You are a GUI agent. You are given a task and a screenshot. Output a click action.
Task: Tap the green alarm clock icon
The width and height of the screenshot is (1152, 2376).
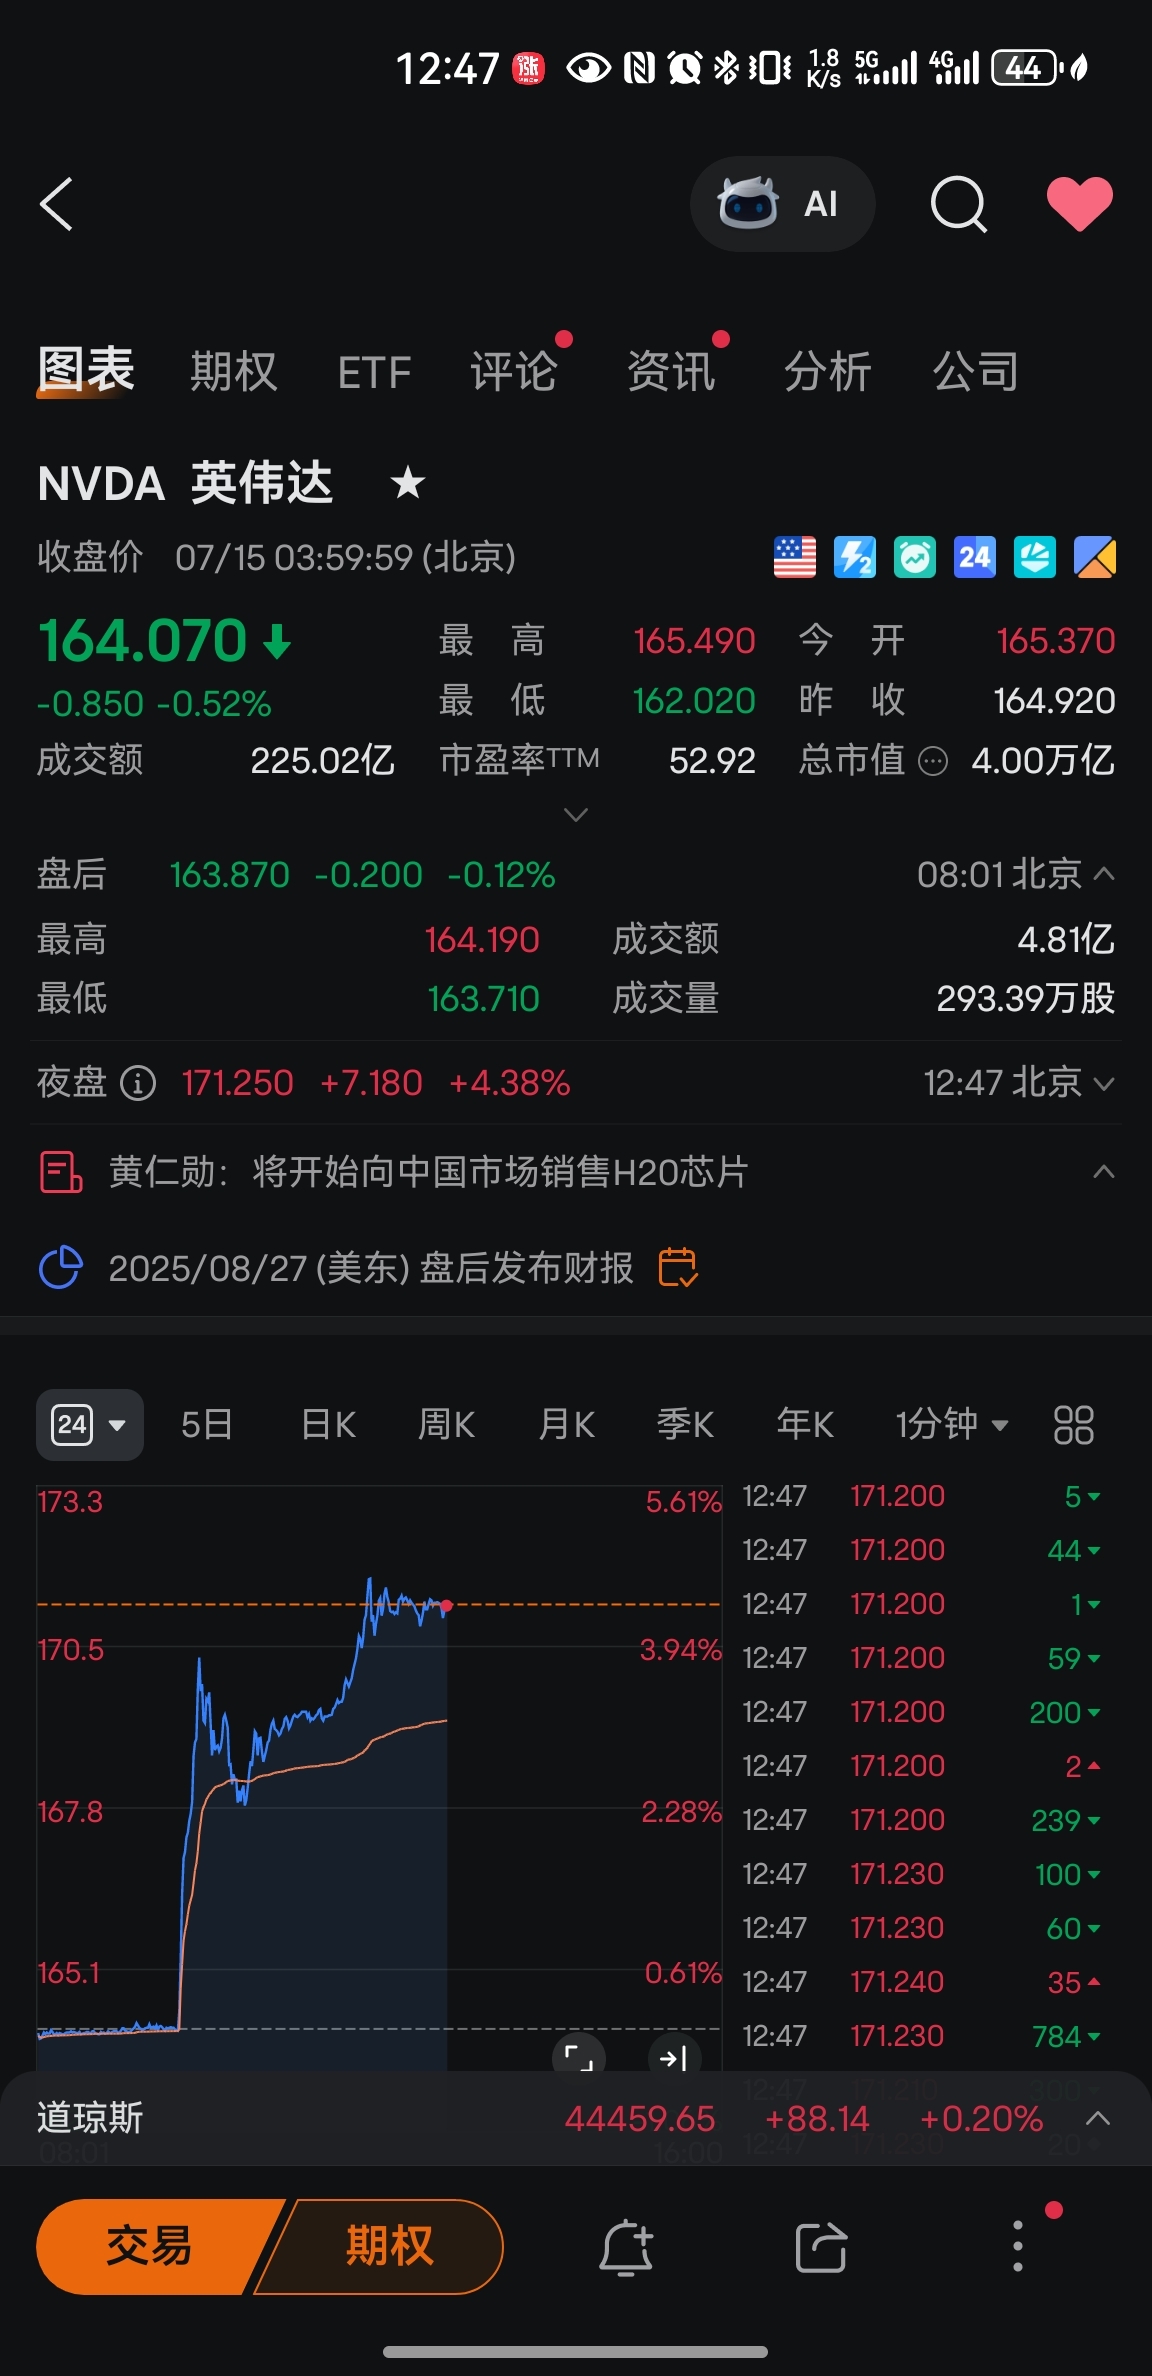point(915,557)
